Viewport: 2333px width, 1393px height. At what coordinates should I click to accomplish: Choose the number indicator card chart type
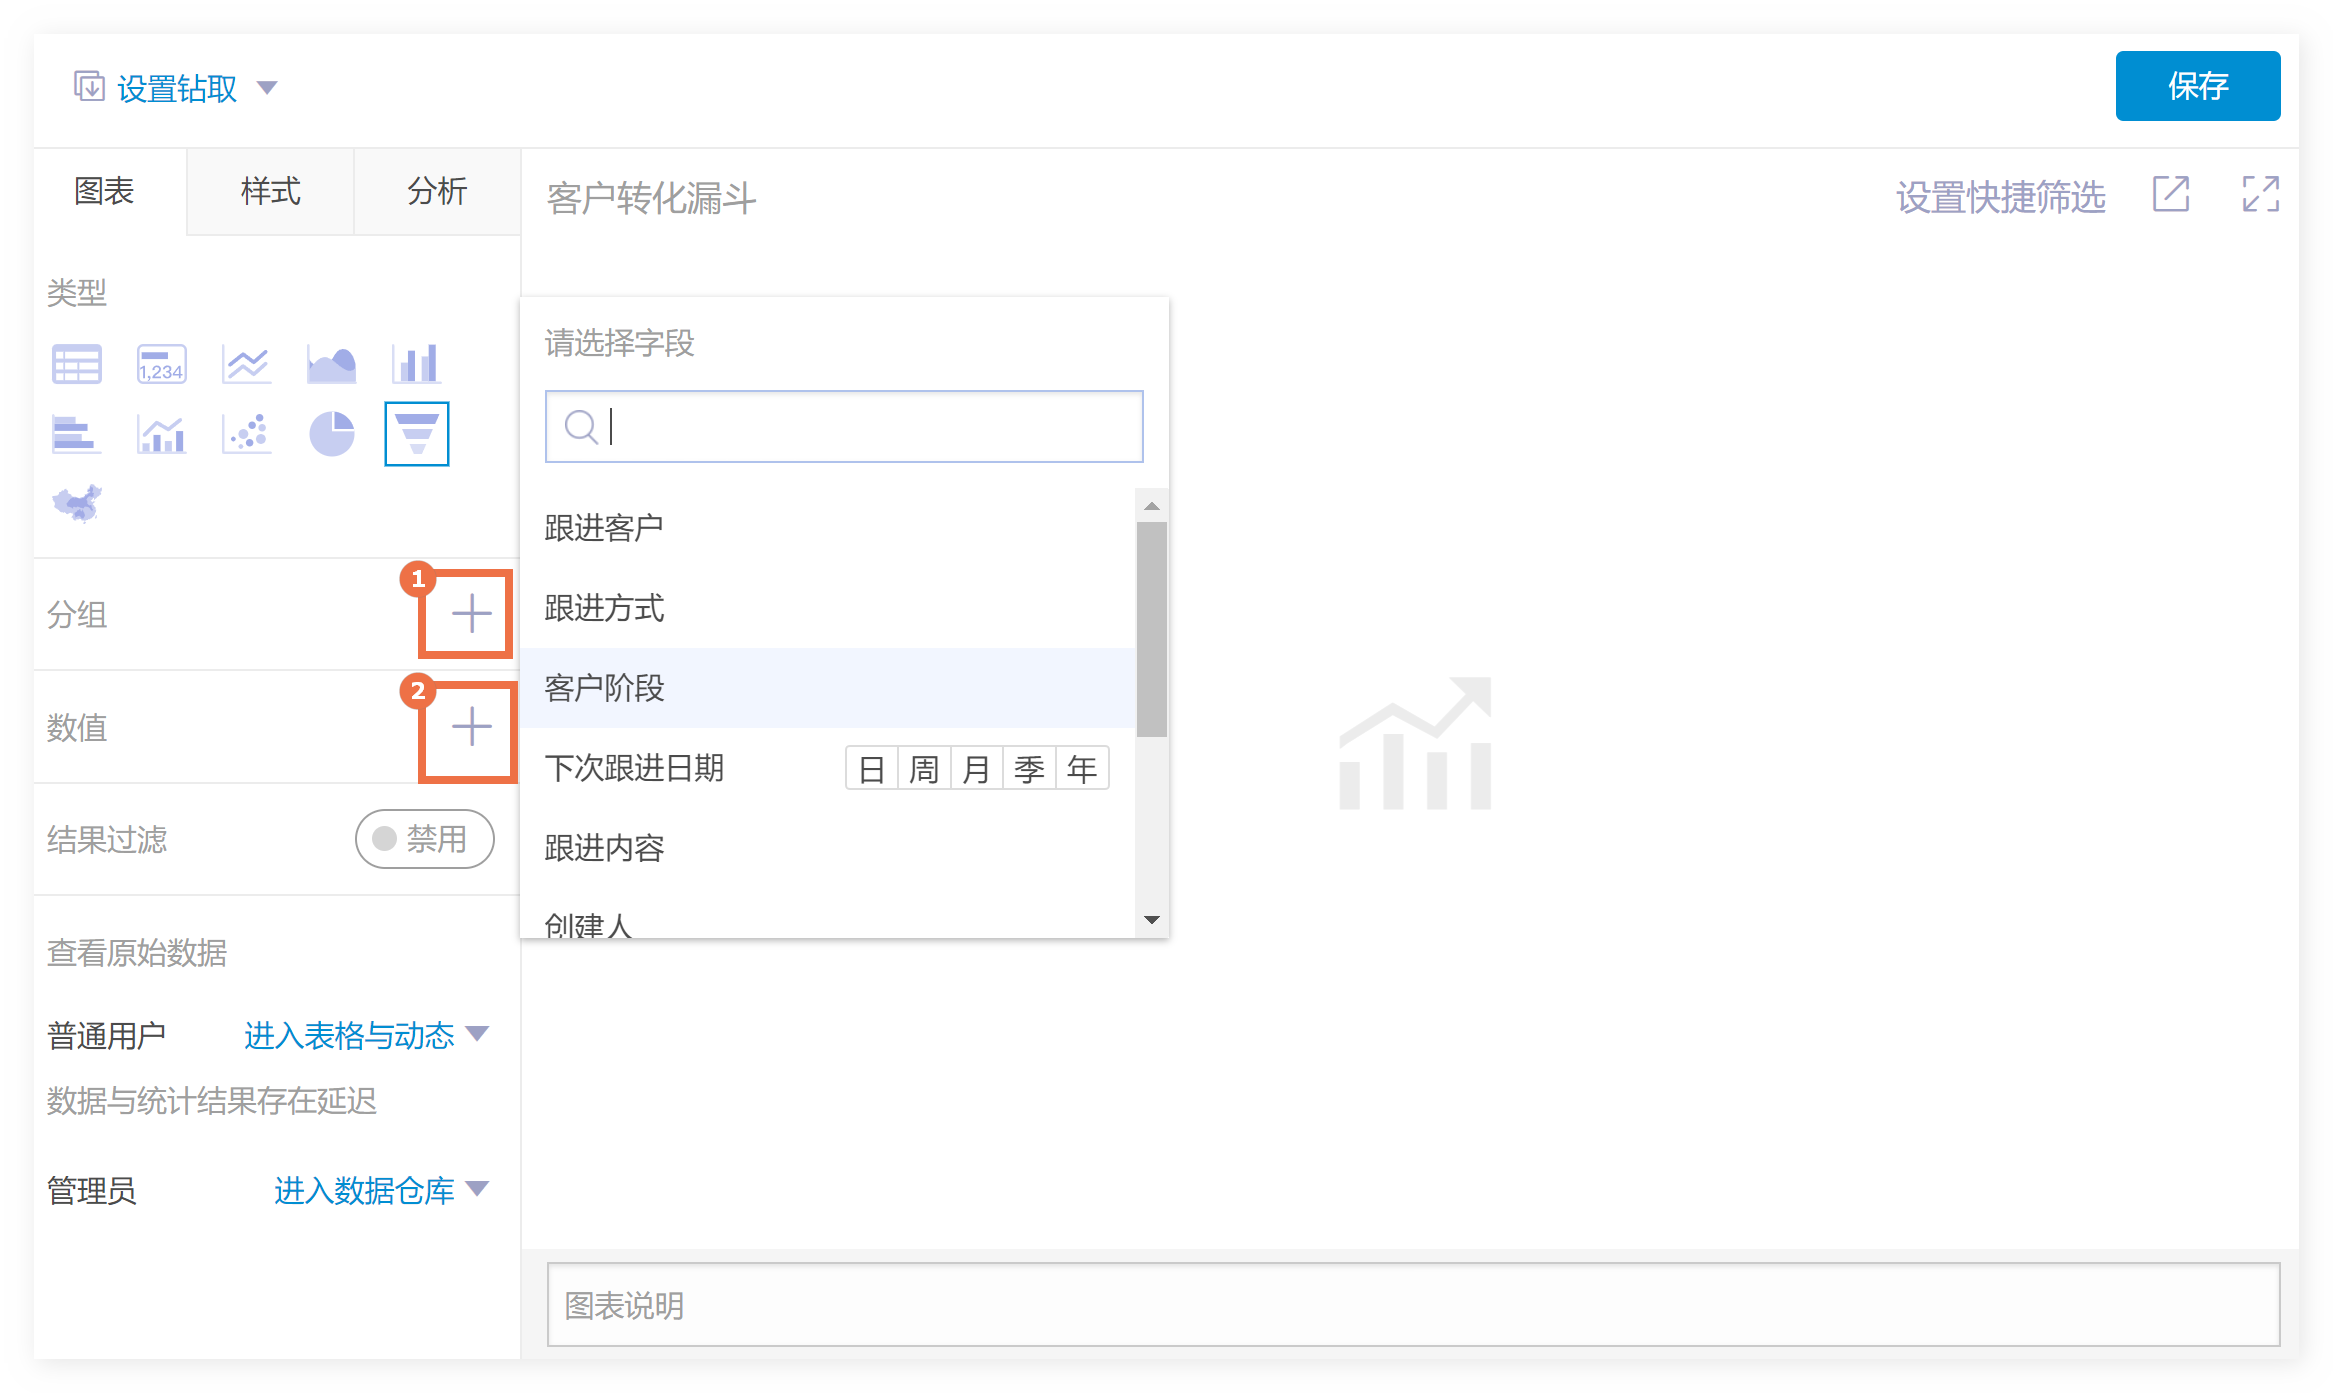[x=161, y=364]
